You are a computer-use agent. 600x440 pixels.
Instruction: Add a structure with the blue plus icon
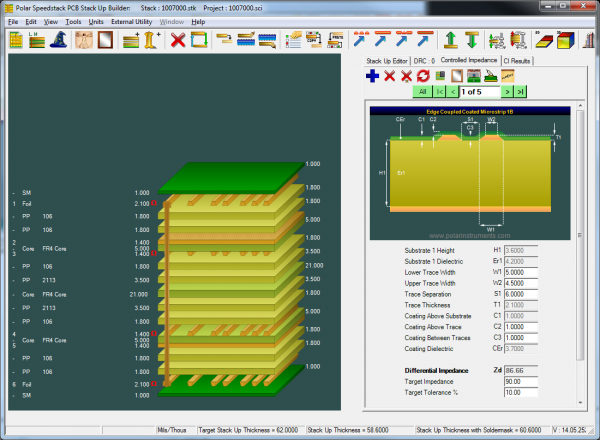tap(372, 76)
